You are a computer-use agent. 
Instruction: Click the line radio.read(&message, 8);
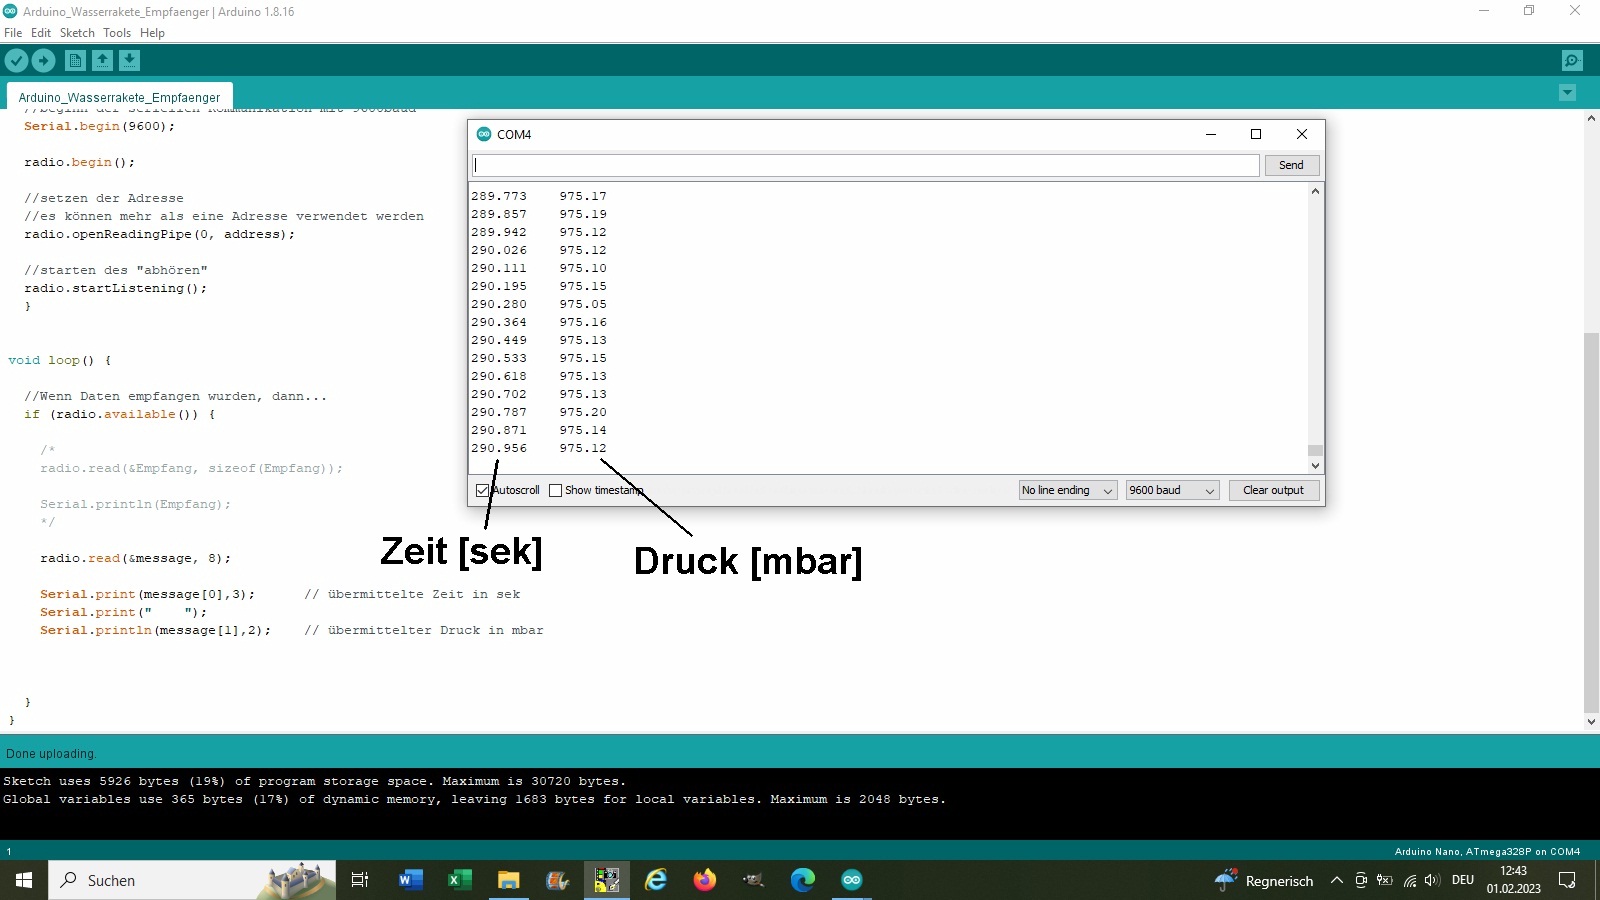click(x=135, y=558)
